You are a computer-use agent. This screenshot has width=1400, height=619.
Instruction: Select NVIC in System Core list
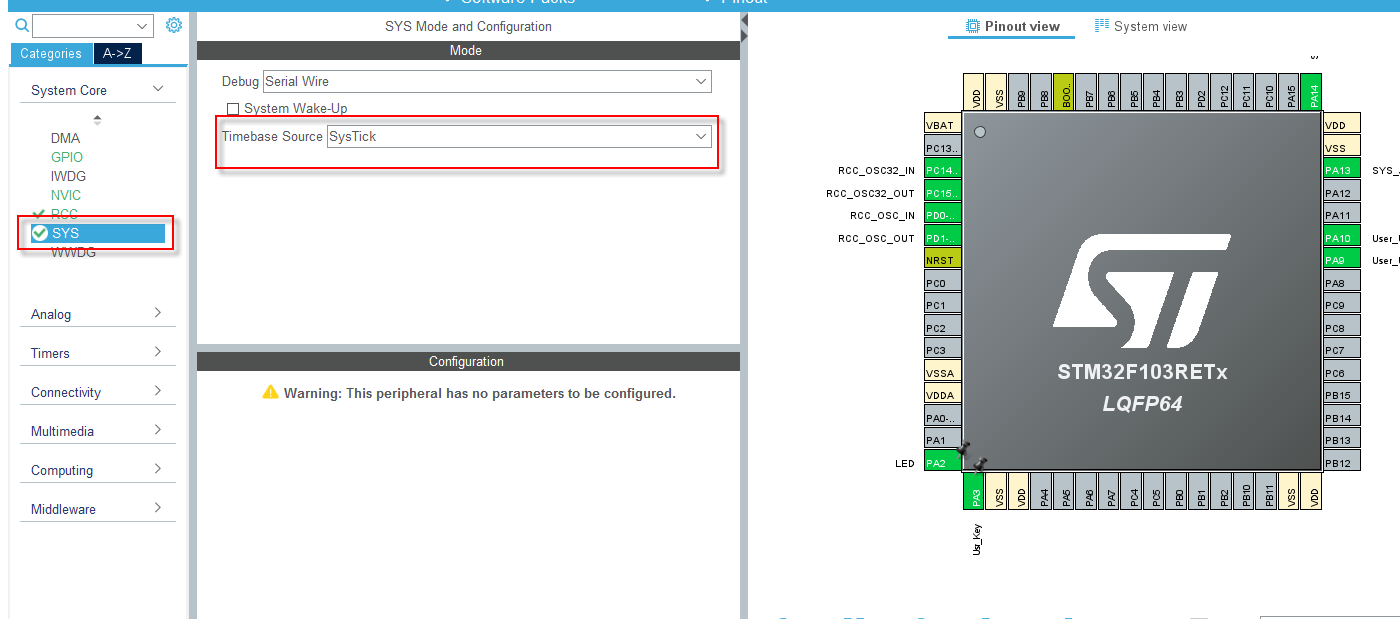(x=66, y=195)
